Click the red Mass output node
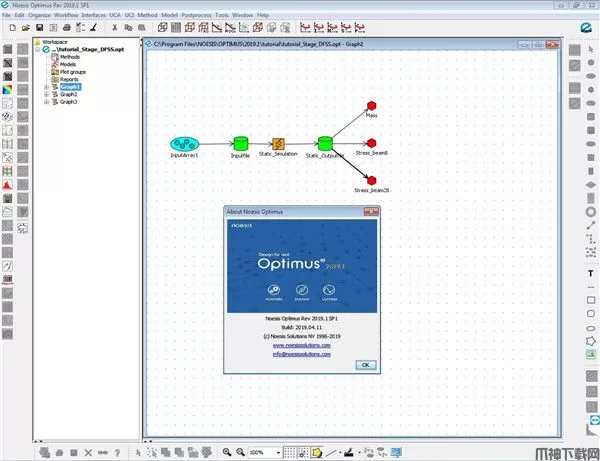600x461 pixels. pyautogui.click(x=371, y=105)
